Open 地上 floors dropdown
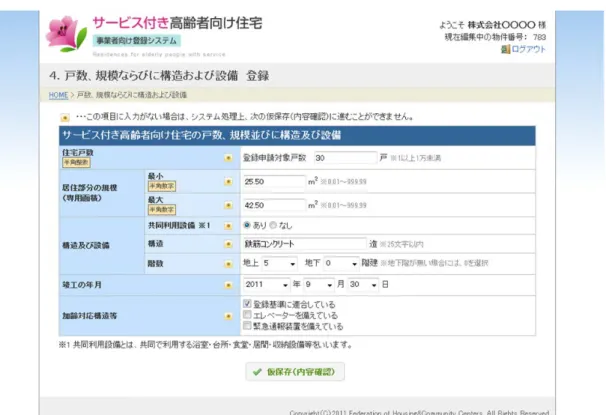 (x=279, y=264)
